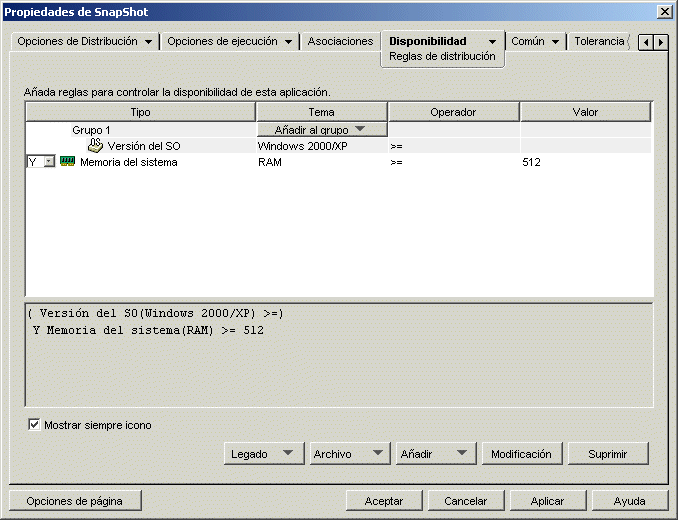The image size is (678, 520).
Task: Expand the Disponibilidad tab arrow
Action: tap(492, 42)
